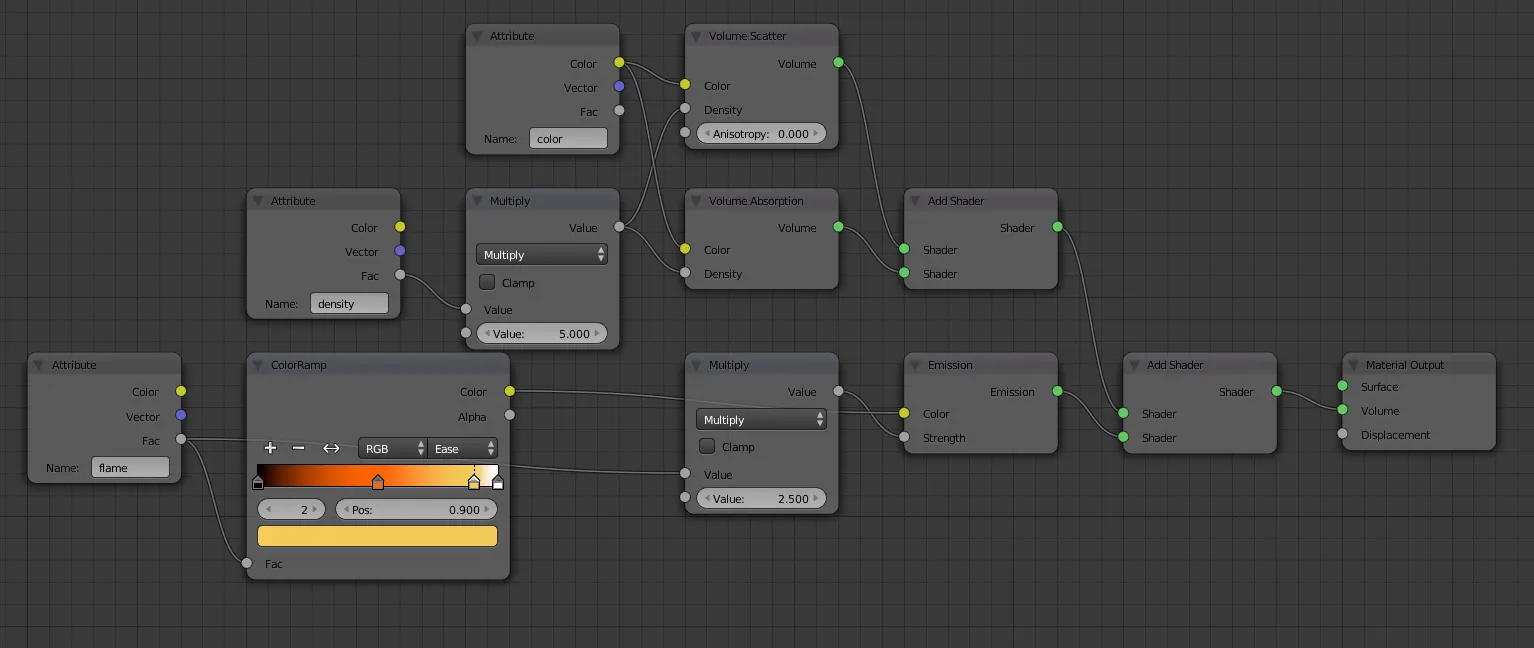Open the Ease interpolation dropdown in ColorRamp
The image size is (1534, 648).
tap(463, 449)
